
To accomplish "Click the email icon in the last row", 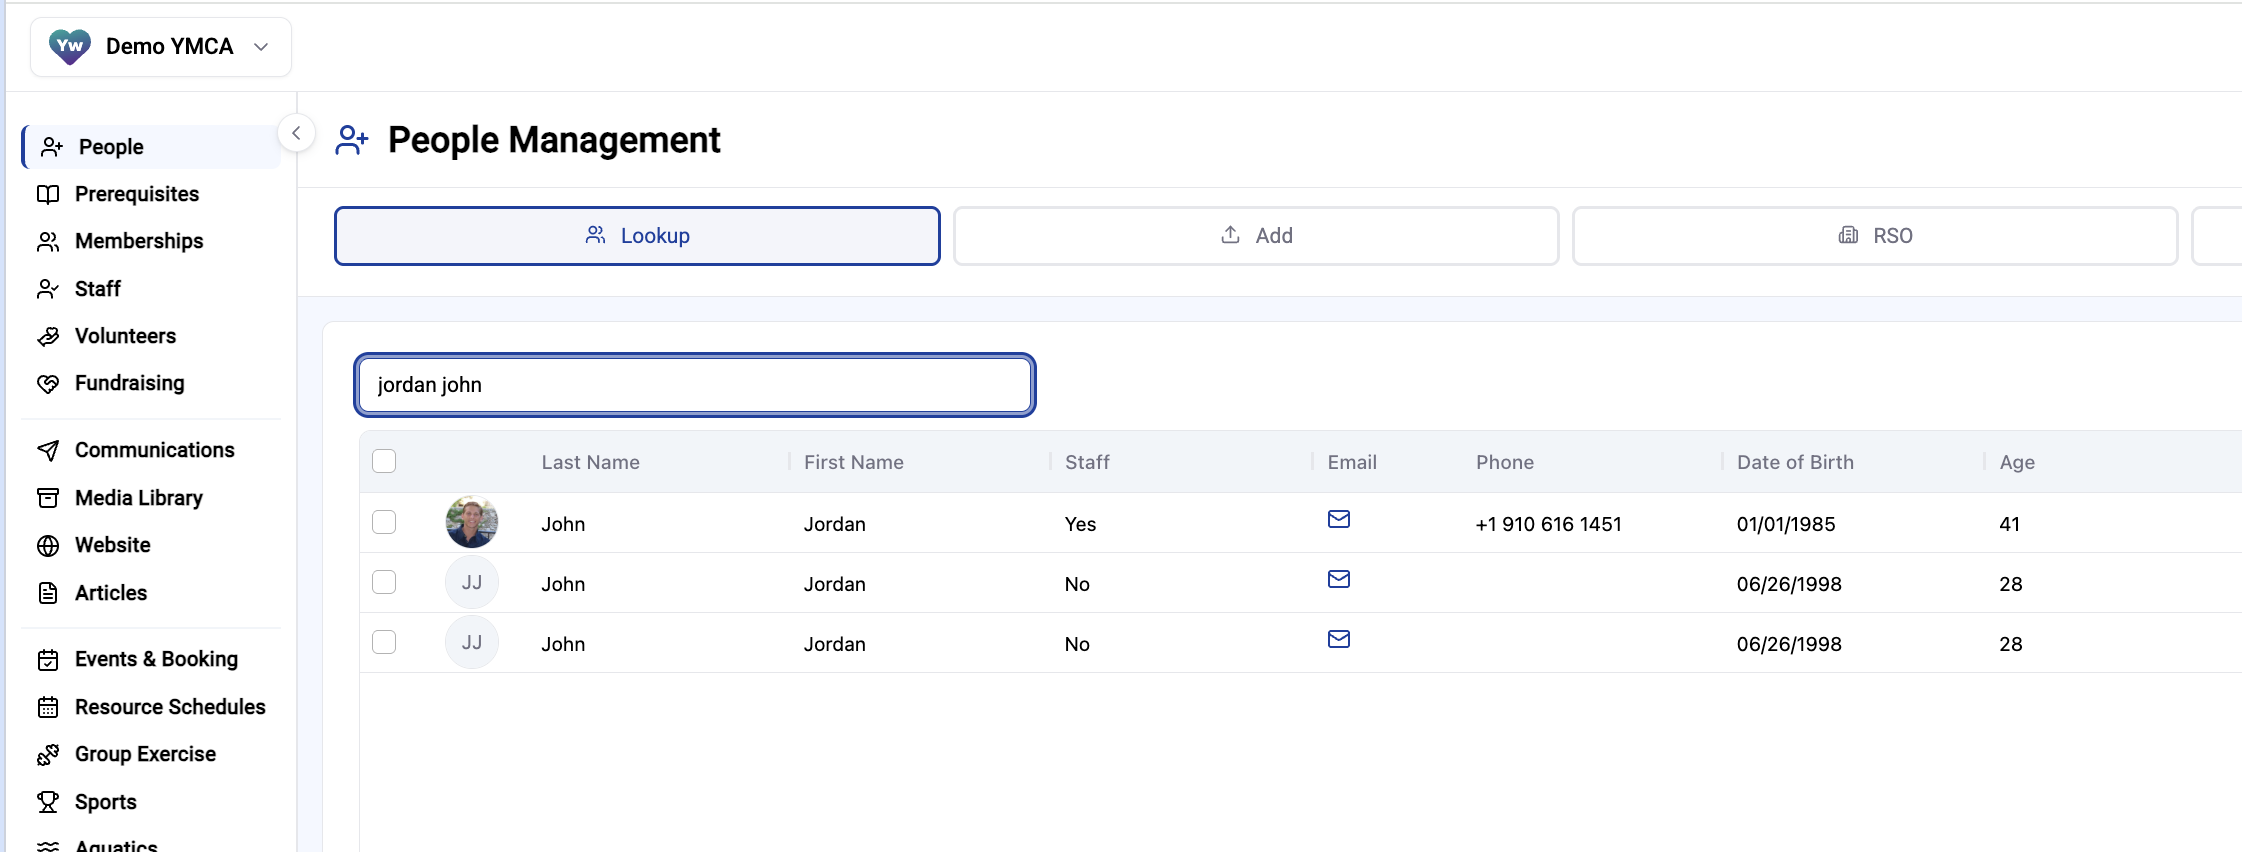I will 1338,639.
